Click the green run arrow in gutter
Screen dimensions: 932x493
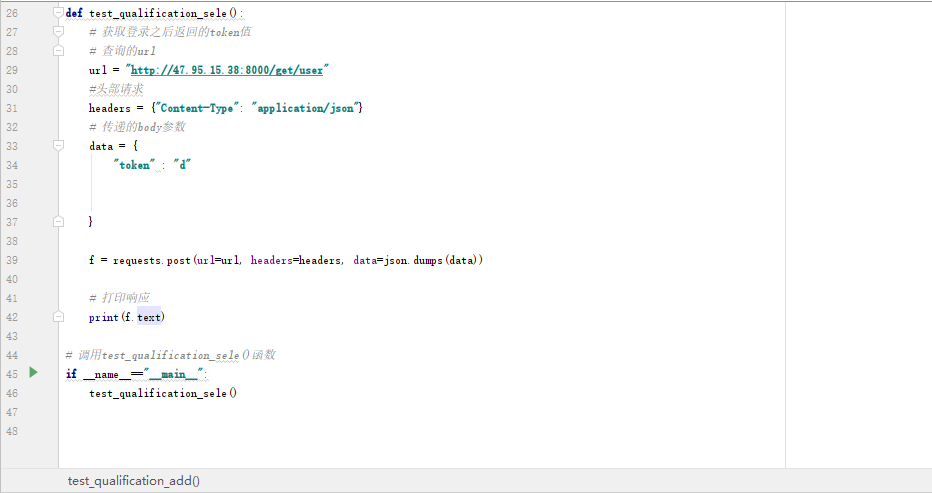click(33, 373)
